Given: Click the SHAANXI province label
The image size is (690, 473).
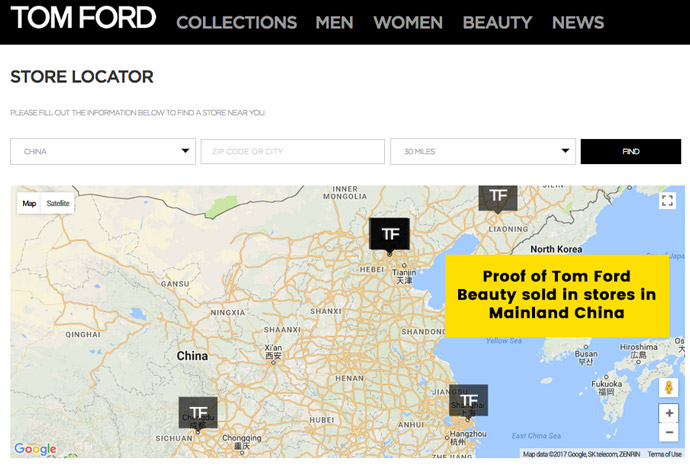Looking at the screenshot, I should 282,330.
